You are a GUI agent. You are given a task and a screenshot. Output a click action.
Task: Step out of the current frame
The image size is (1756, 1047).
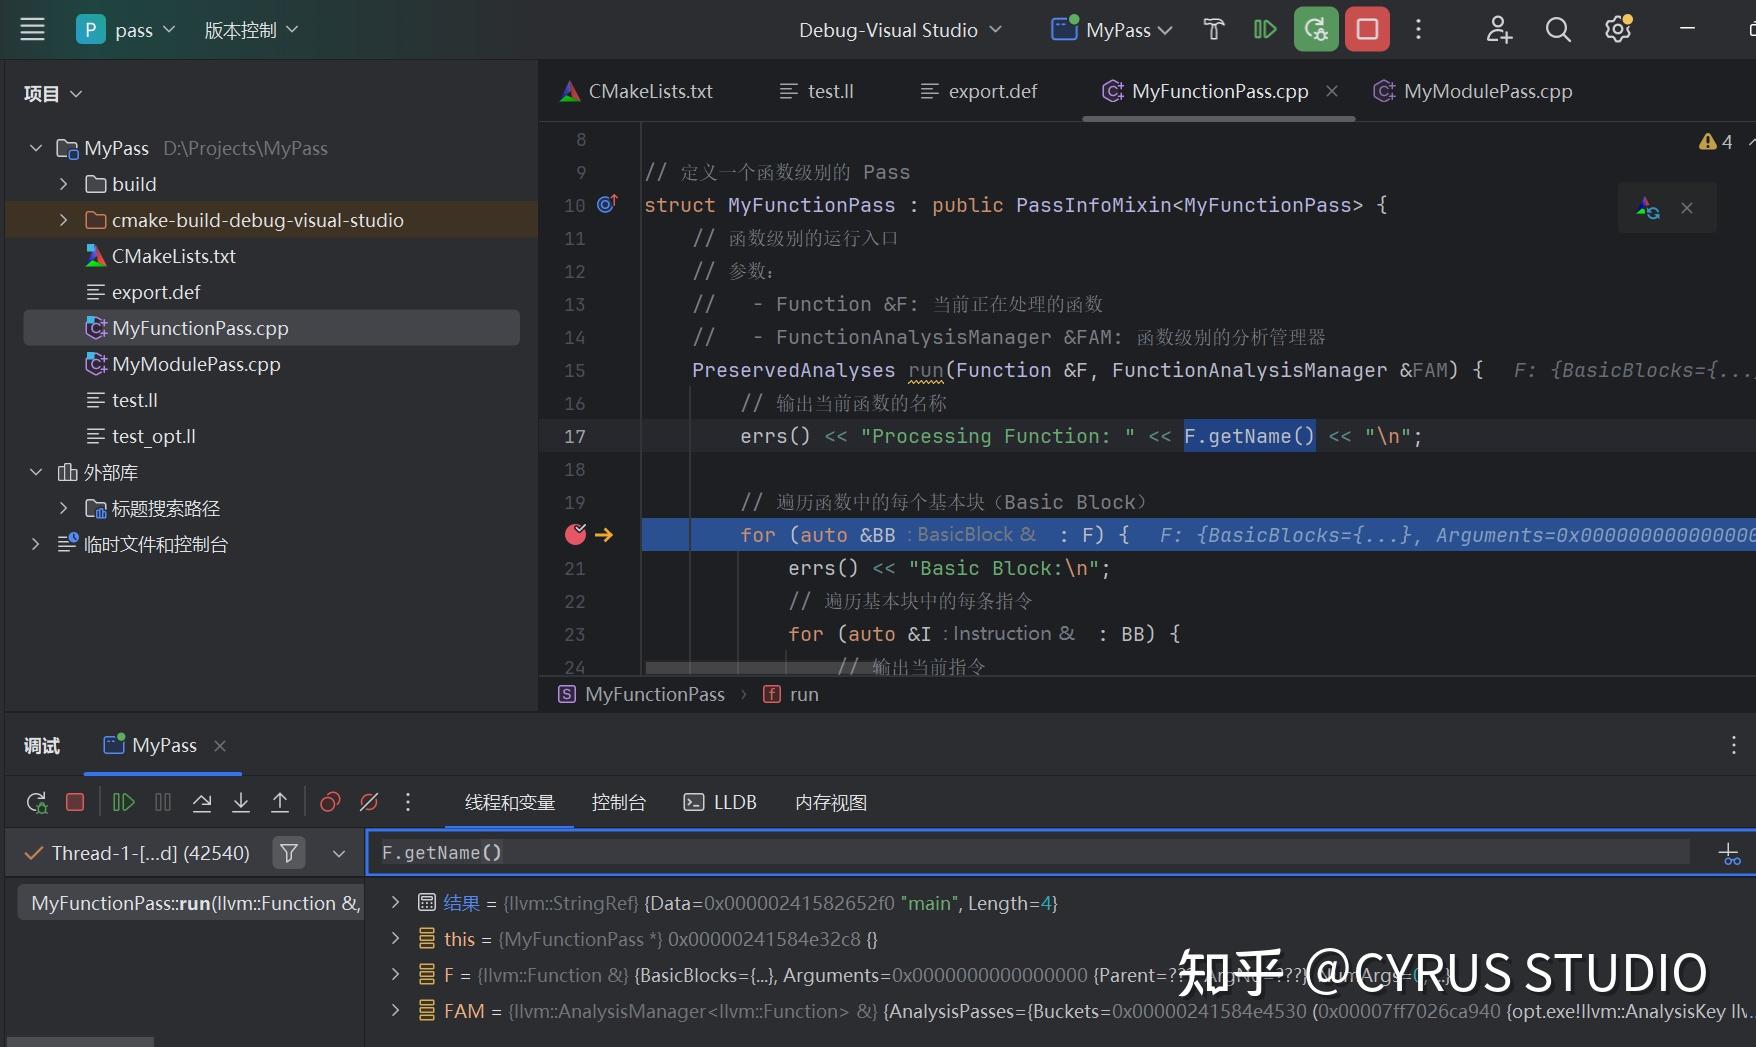pyautogui.click(x=280, y=802)
